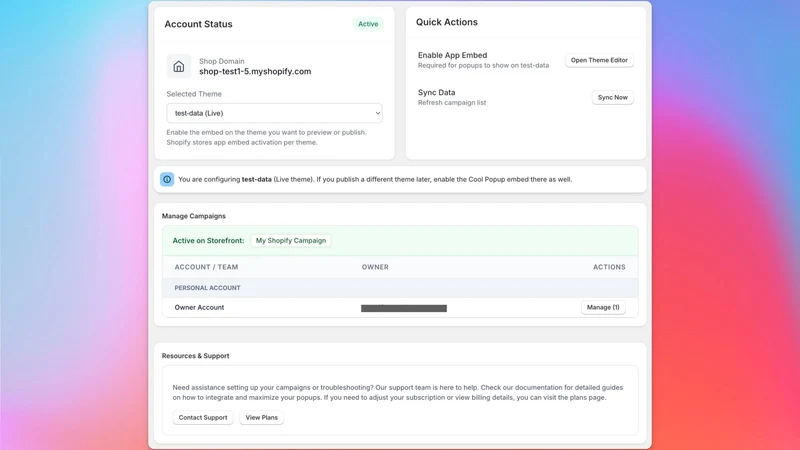The width and height of the screenshot is (800, 450).
Task: Click the redacted owner email cell
Action: pyautogui.click(x=404, y=308)
